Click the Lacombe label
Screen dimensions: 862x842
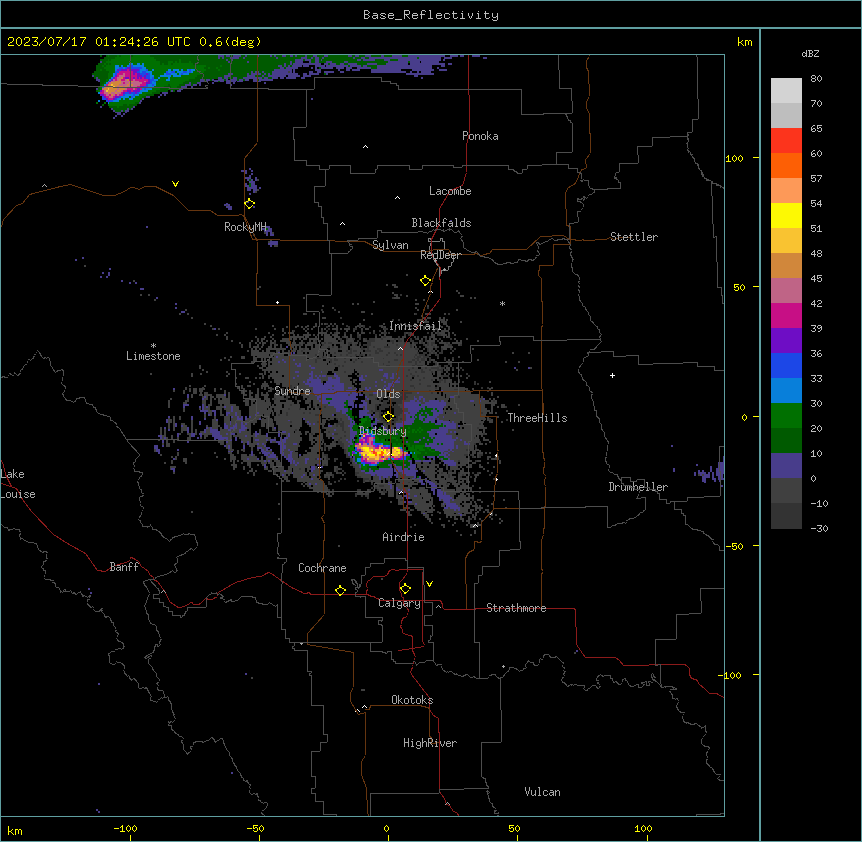[x=450, y=191]
